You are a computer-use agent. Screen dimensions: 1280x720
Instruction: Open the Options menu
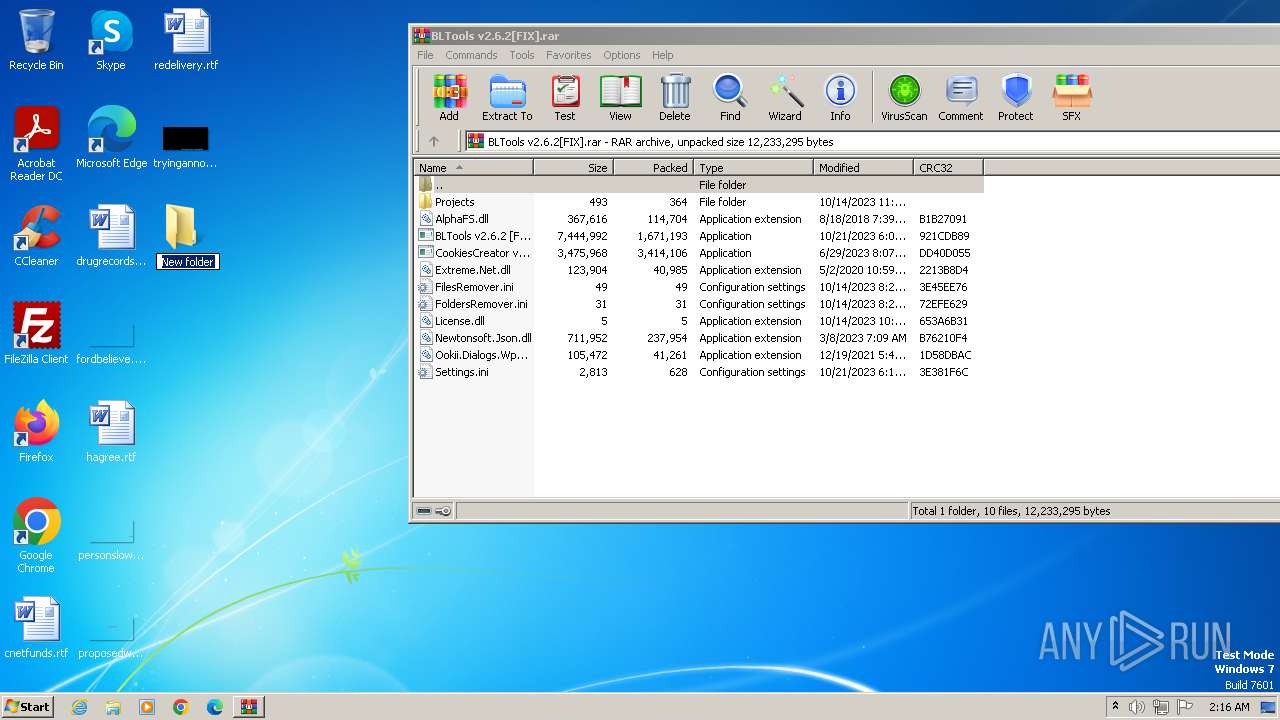tap(621, 55)
